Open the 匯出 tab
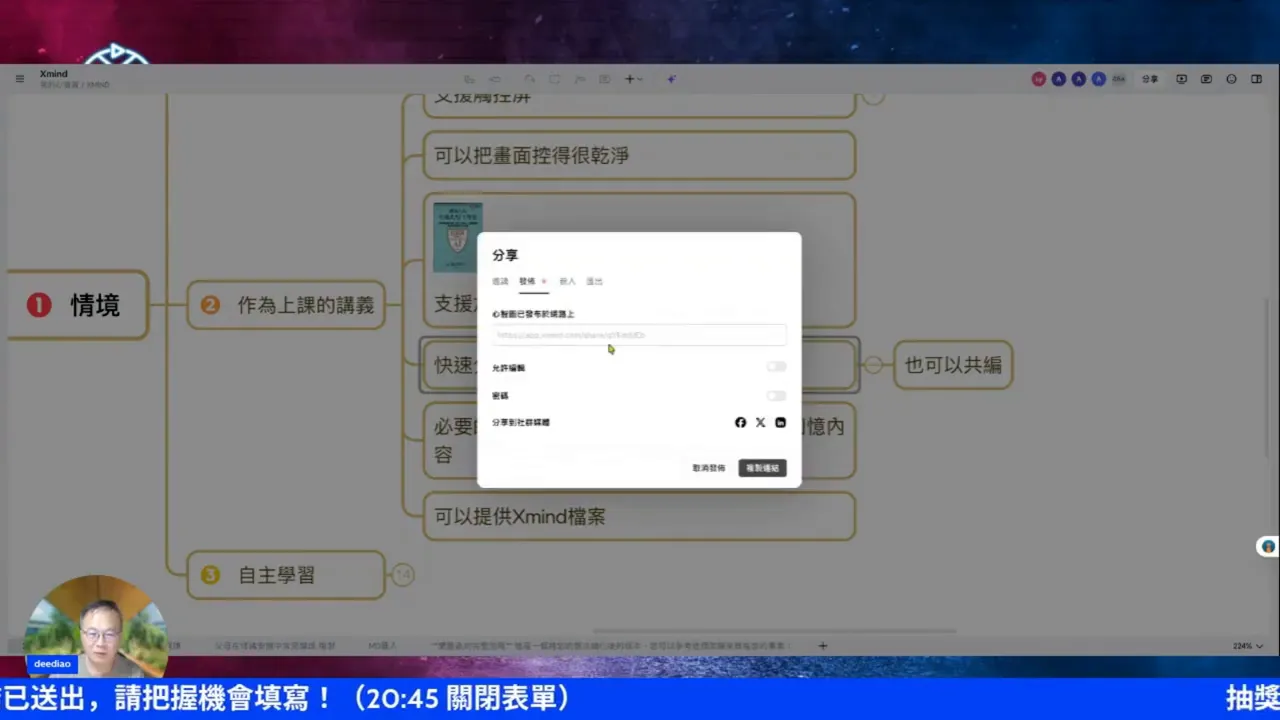Viewport: 1280px width, 720px height. click(594, 281)
